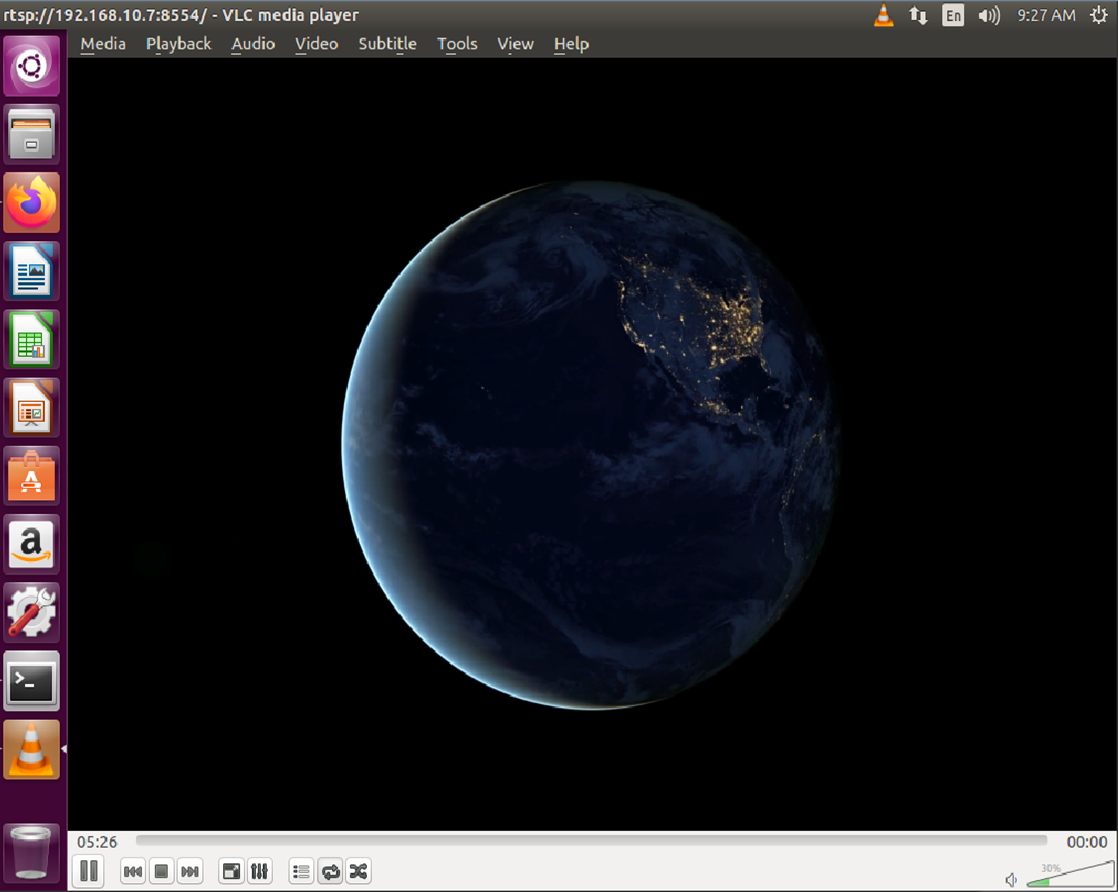1118x892 pixels.
Task: Open the clock showing 9:27 AM
Action: (x=1046, y=15)
